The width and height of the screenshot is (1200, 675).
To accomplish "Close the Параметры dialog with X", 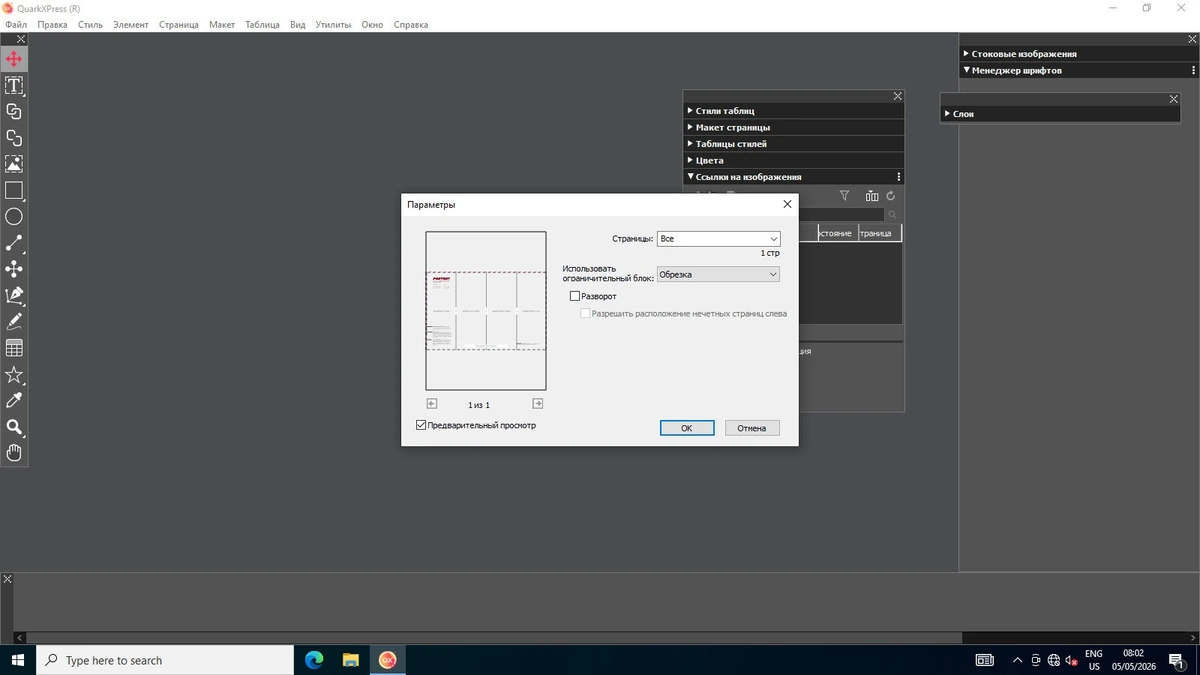I will pos(787,204).
